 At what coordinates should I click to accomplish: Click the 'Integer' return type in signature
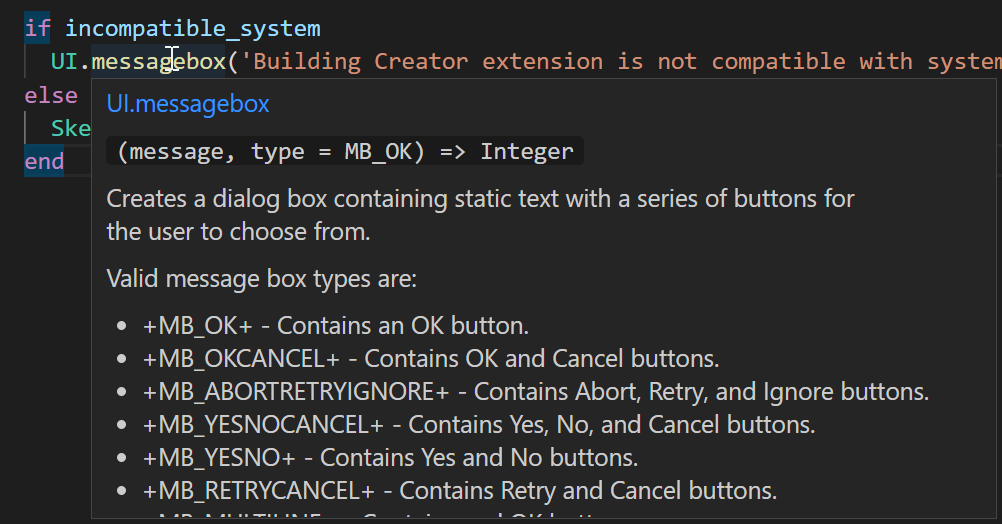pyautogui.click(x=527, y=151)
